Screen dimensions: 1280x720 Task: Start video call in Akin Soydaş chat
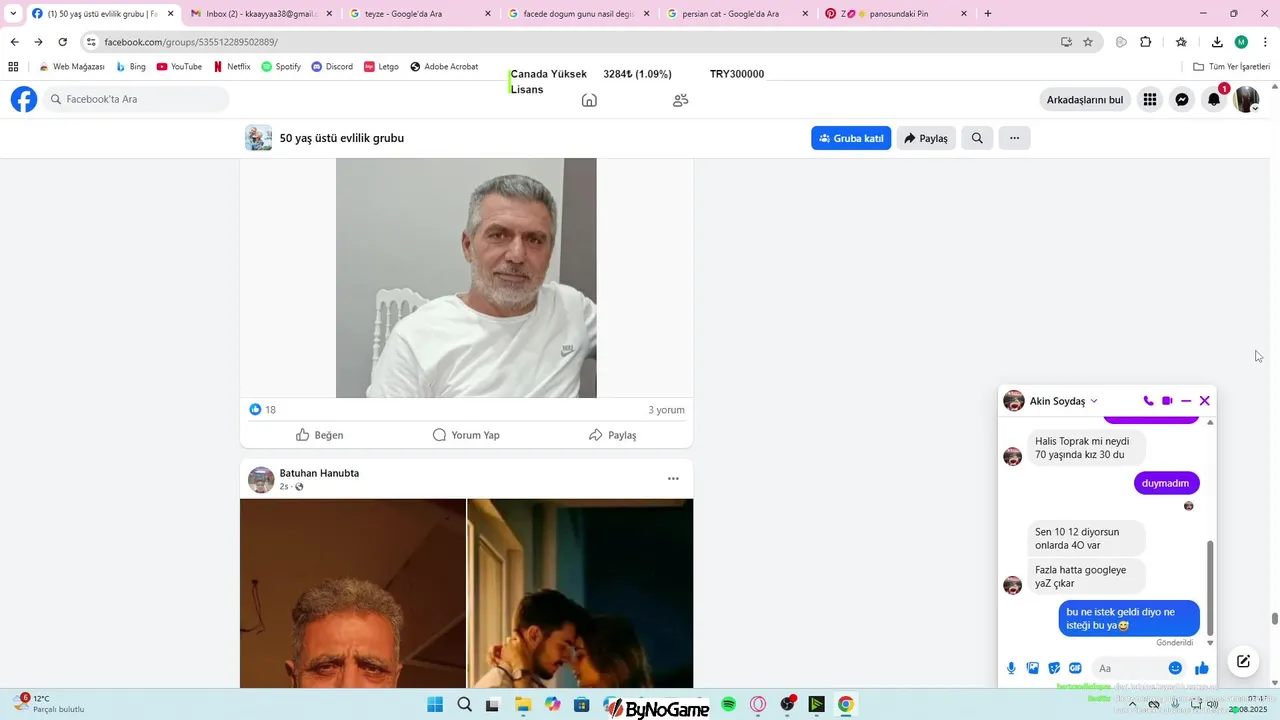click(1167, 401)
